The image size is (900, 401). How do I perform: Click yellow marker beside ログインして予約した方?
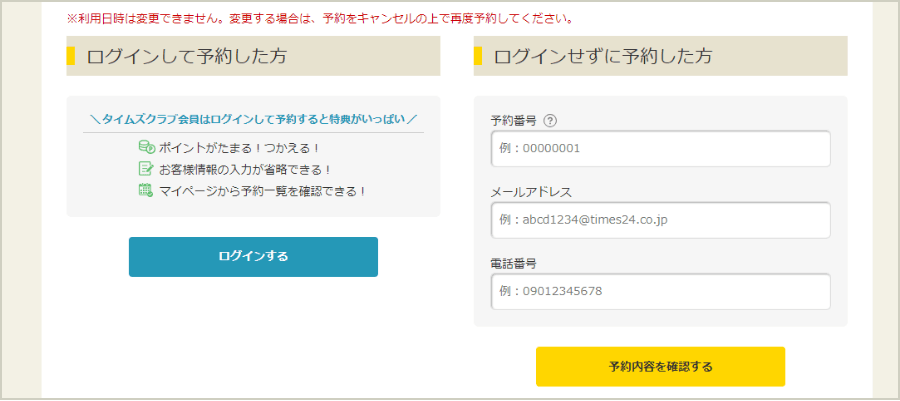pos(71,56)
